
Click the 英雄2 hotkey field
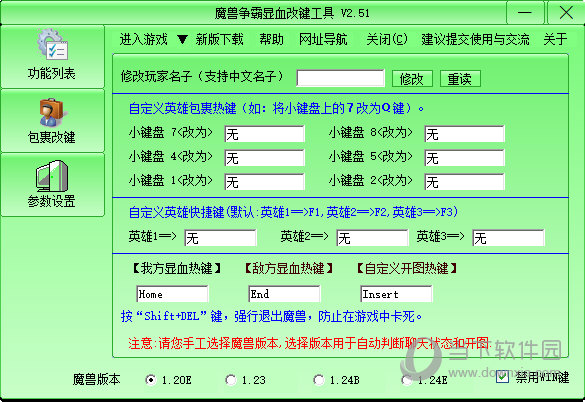pos(372,238)
